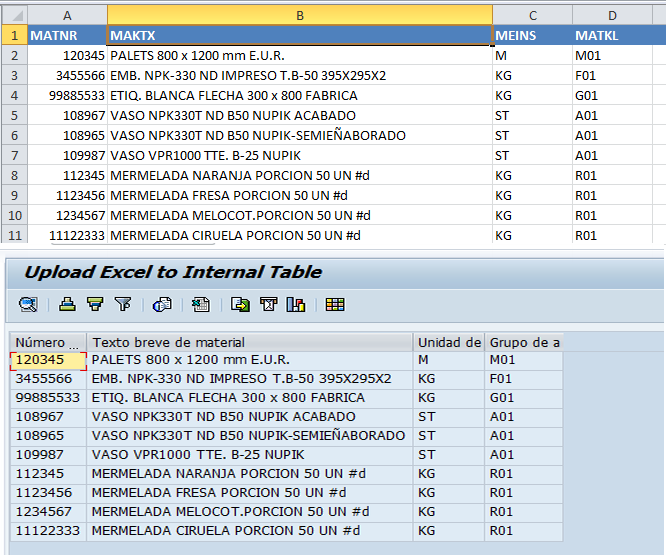Select Excel cell 'MERMELADA MELOCOT.PORCION 50 UN #d'

point(300,215)
